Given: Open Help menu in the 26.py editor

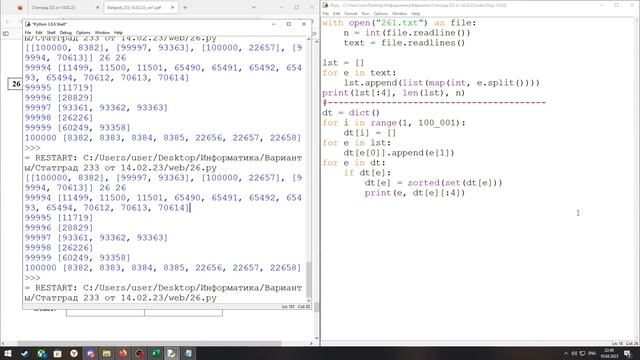Looking at the screenshot, I should 416,13.
